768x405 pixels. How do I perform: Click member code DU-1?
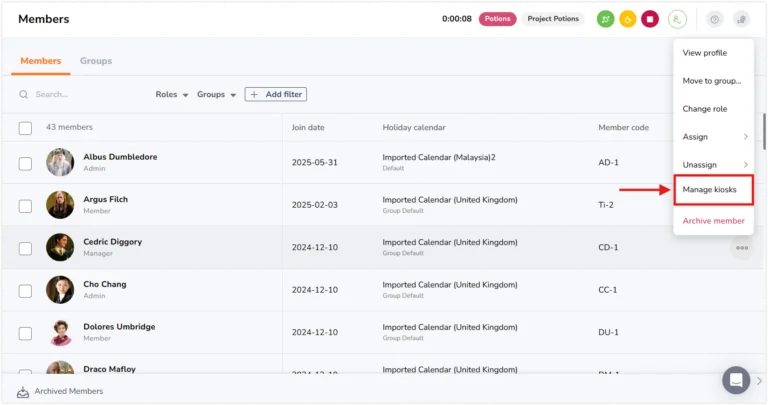pyautogui.click(x=608, y=332)
